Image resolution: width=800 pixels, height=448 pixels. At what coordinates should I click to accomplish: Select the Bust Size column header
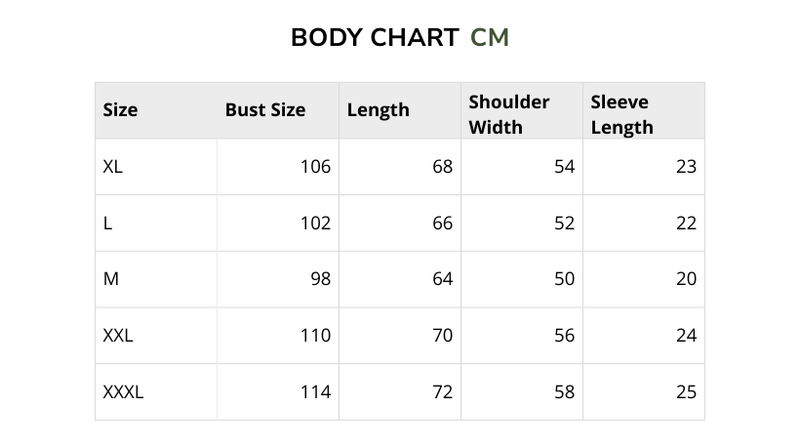(265, 110)
